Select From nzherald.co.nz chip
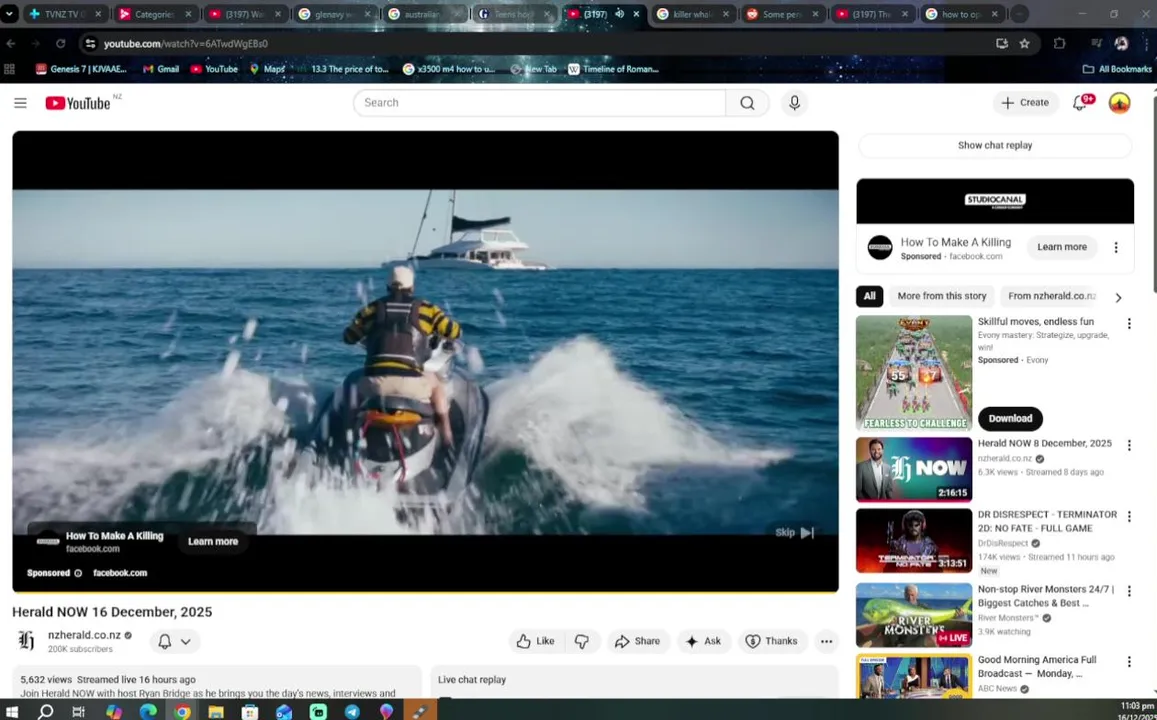The width and height of the screenshot is (1157, 720). tap(1052, 296)
